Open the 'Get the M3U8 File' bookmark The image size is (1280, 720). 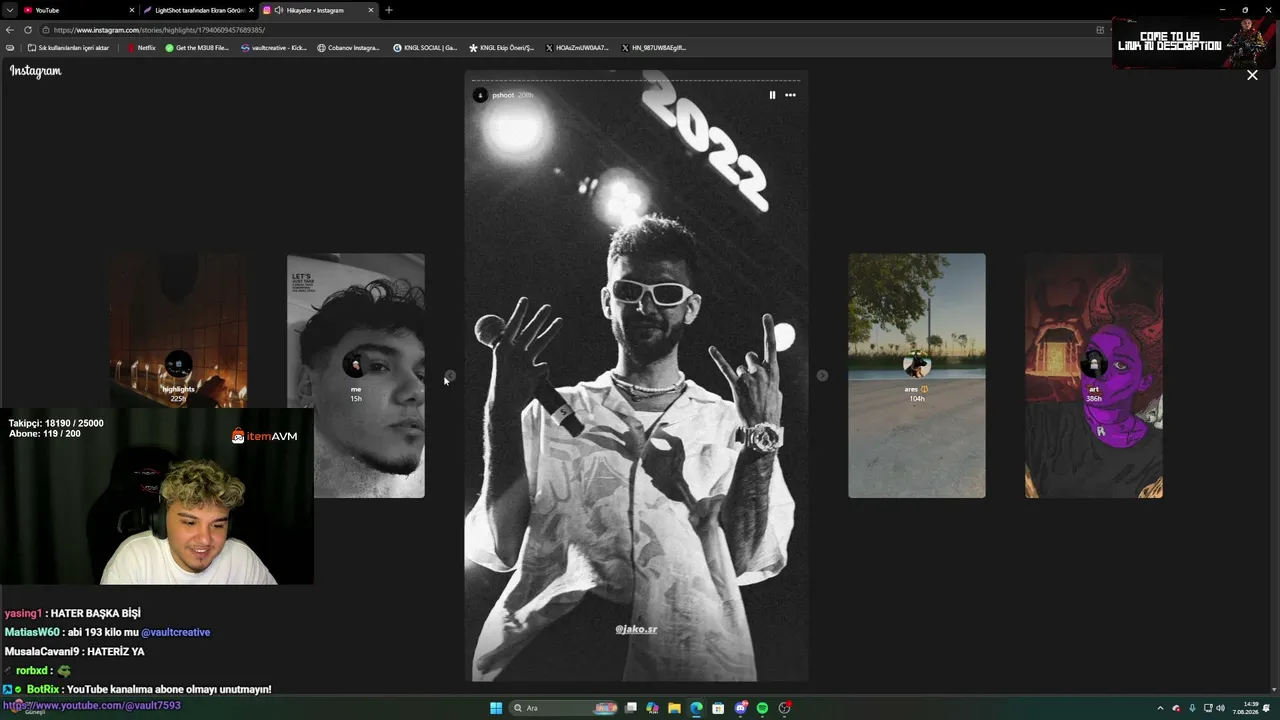(x=197, y=48)
